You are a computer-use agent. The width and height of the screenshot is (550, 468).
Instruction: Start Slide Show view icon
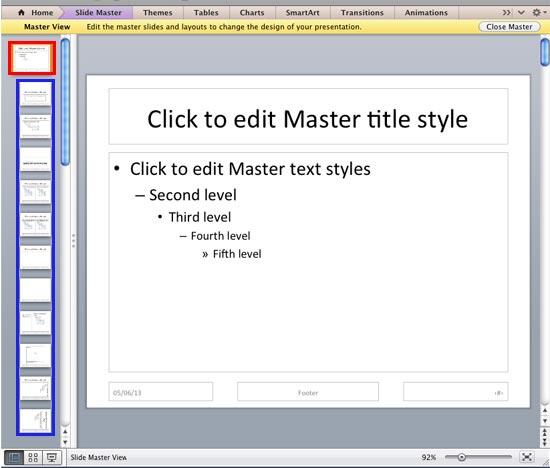pos(52,457)
